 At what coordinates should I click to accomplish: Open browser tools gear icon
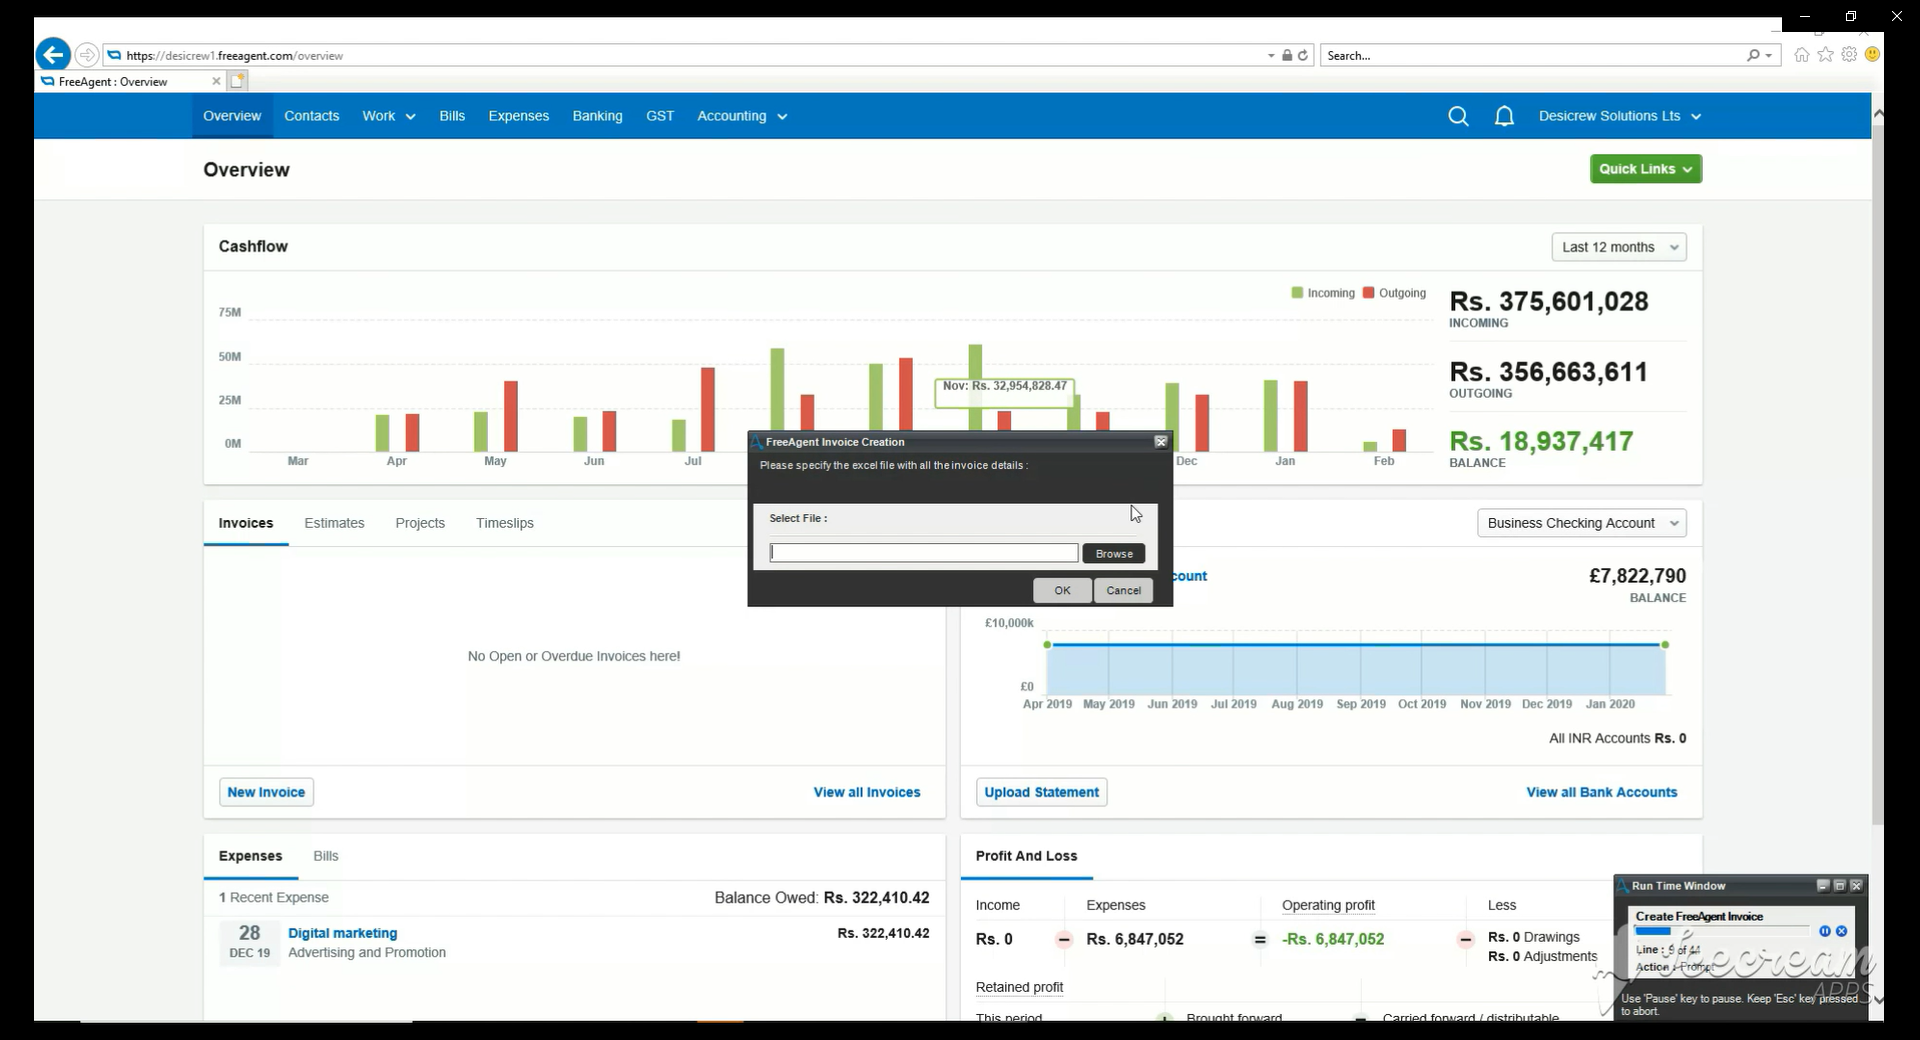click(x=1849, y=55)
